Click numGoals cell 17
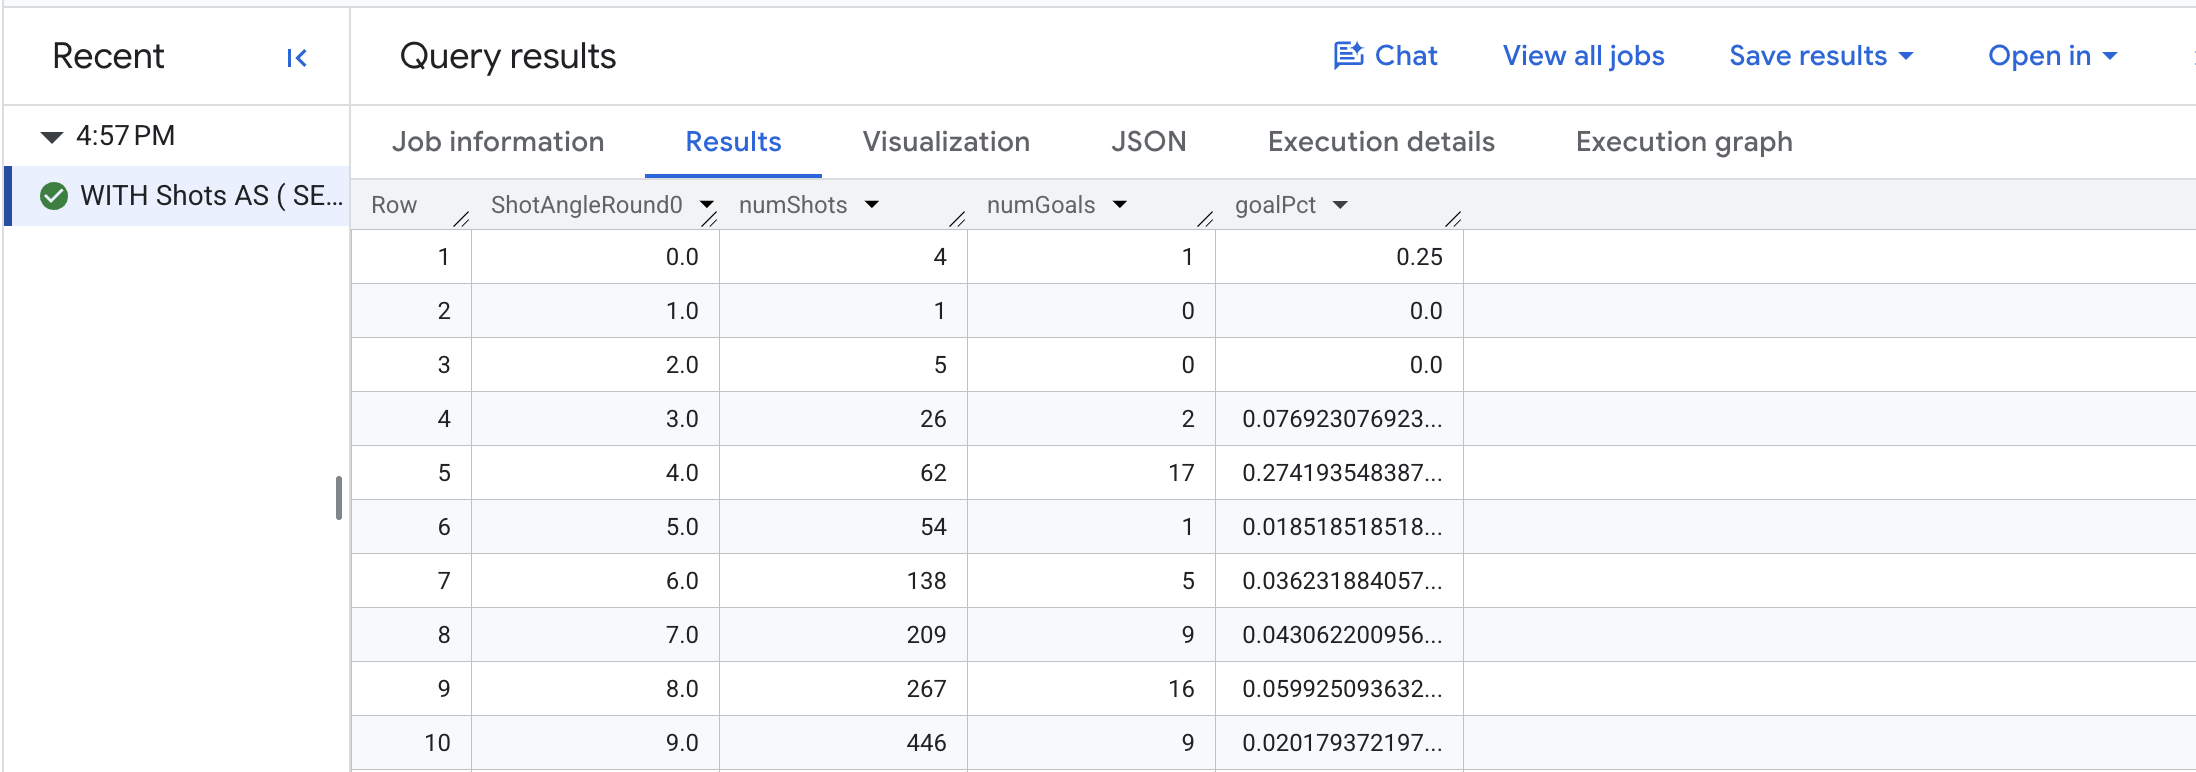This screenshot has height=772, width=2196. tap(1091, 473)
